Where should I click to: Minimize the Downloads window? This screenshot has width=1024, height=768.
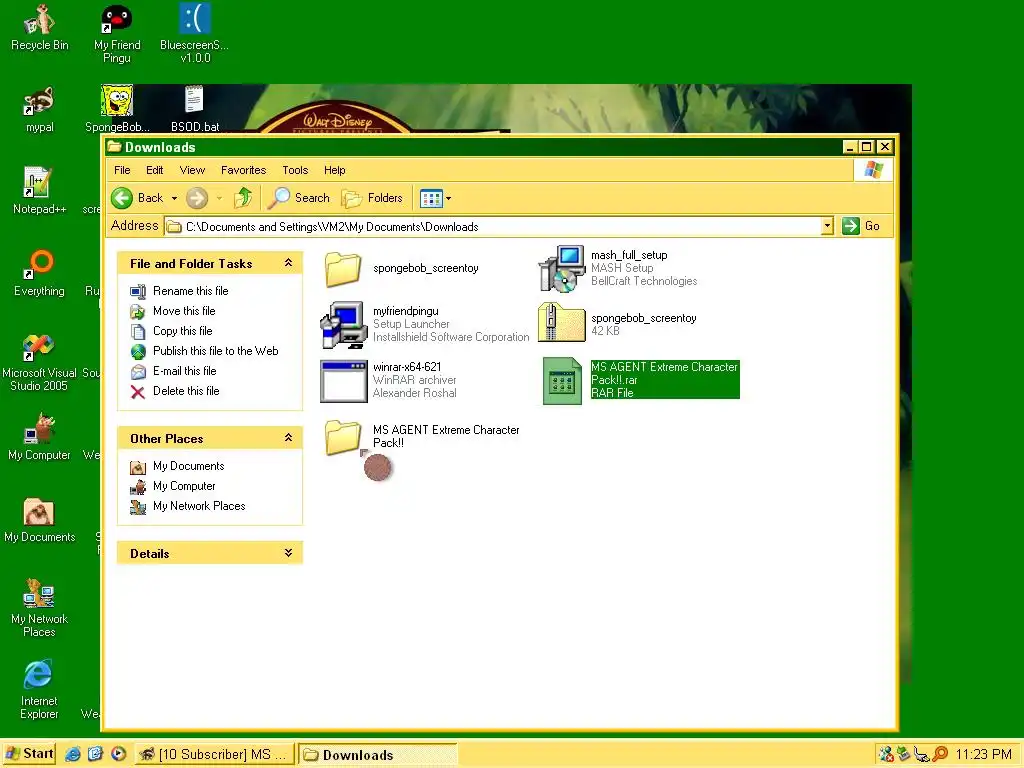[849, 147]
